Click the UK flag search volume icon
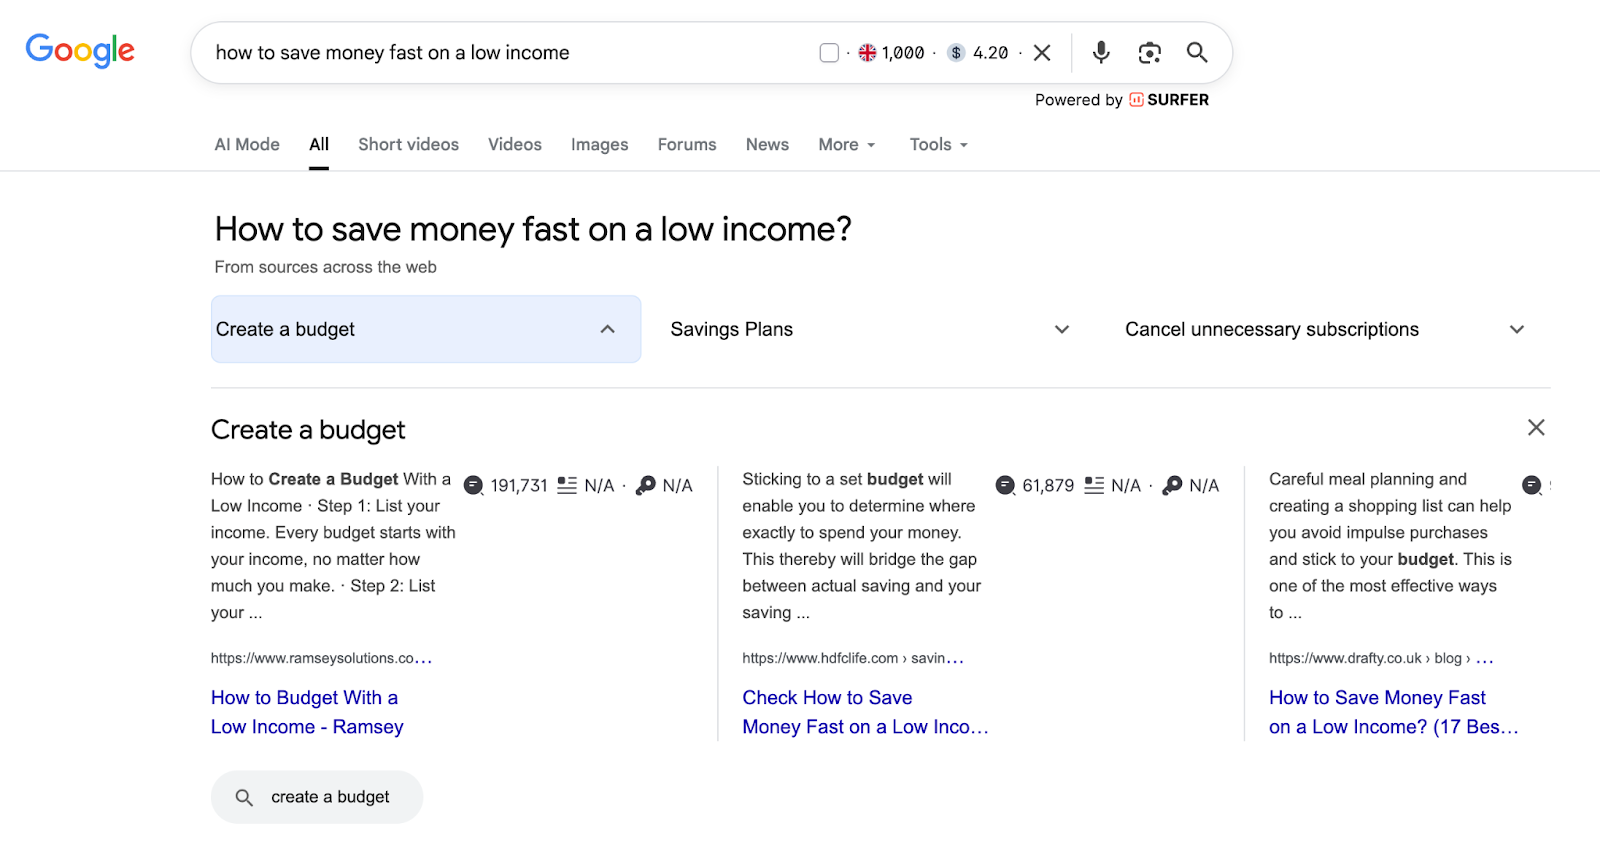Viewport: 1600px width, 841px height. pyautogui.click(x=867, y=53)
